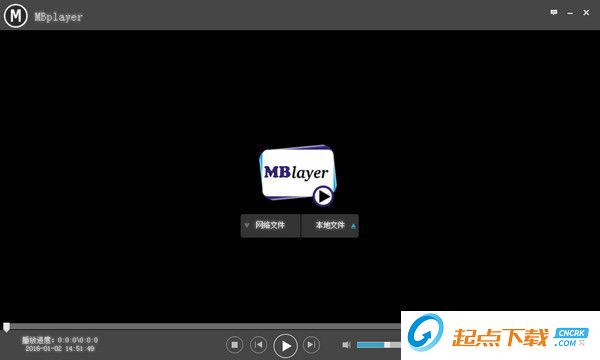Click the MBplayer title text
The height and width of the screenshot is (360, 600).
click(59, 17)
